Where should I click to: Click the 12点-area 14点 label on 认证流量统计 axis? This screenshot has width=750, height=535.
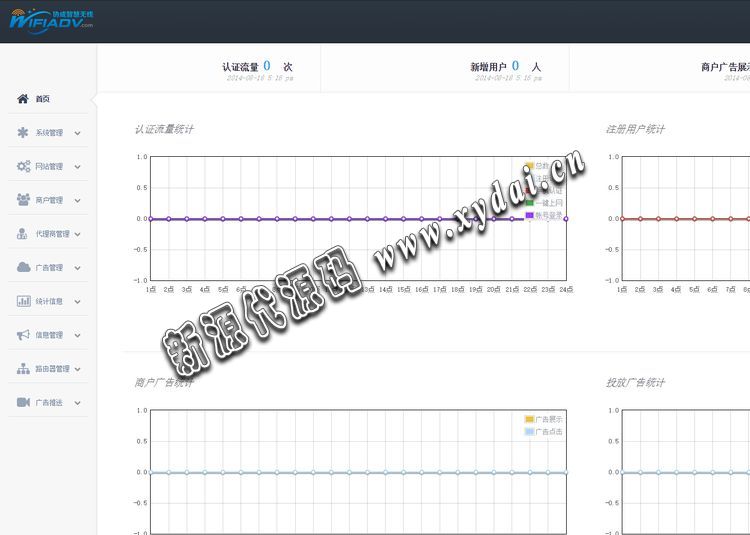click(386, 289)
